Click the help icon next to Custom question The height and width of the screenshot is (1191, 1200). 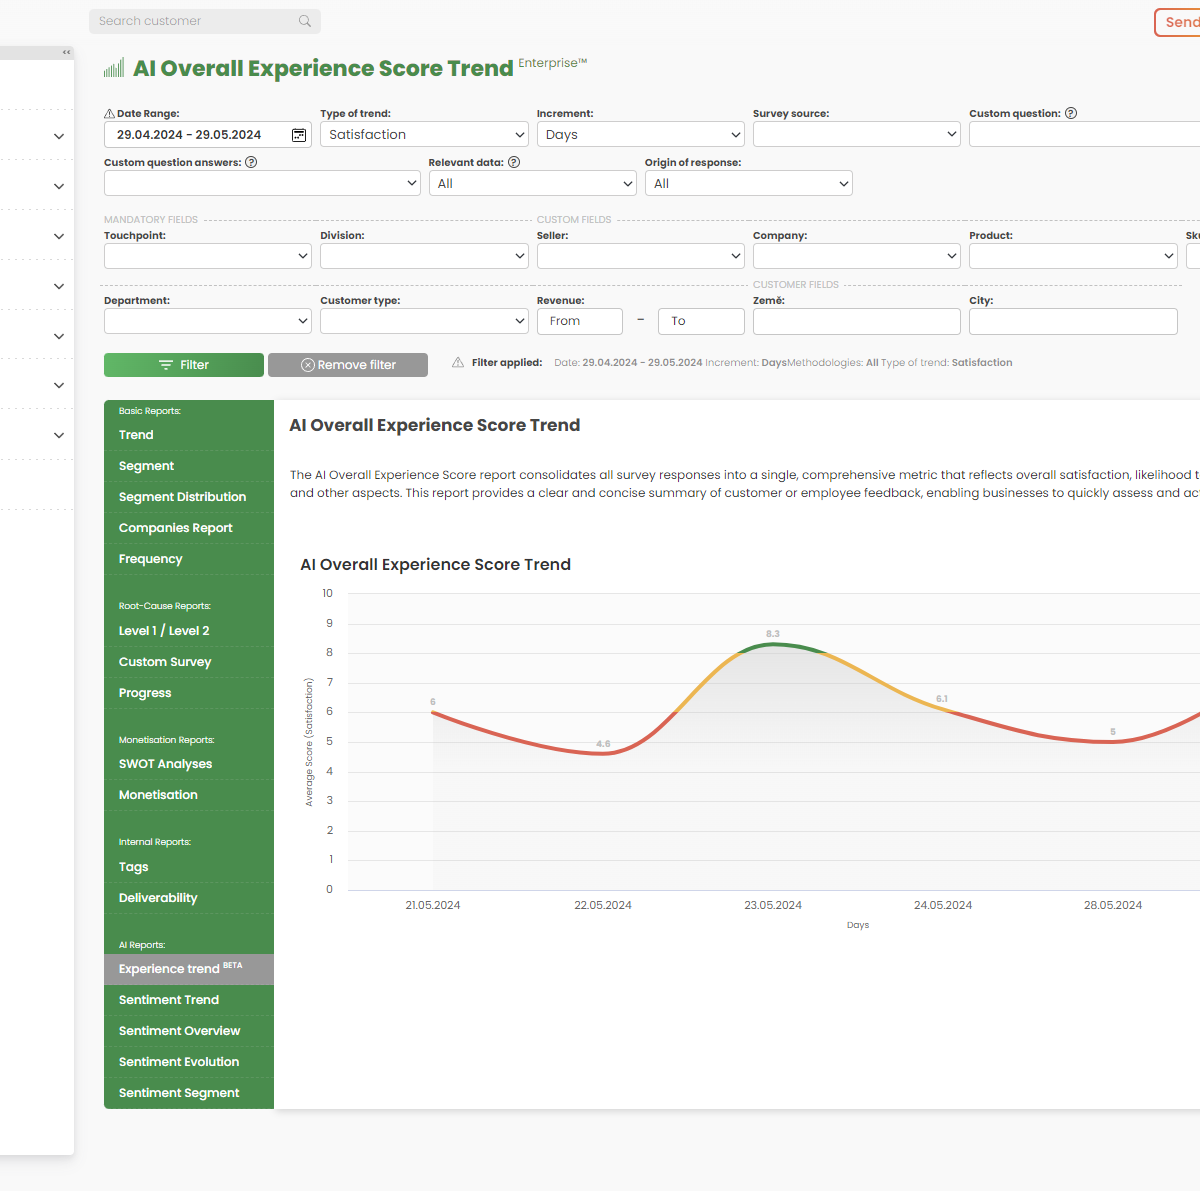point(1070,113)
